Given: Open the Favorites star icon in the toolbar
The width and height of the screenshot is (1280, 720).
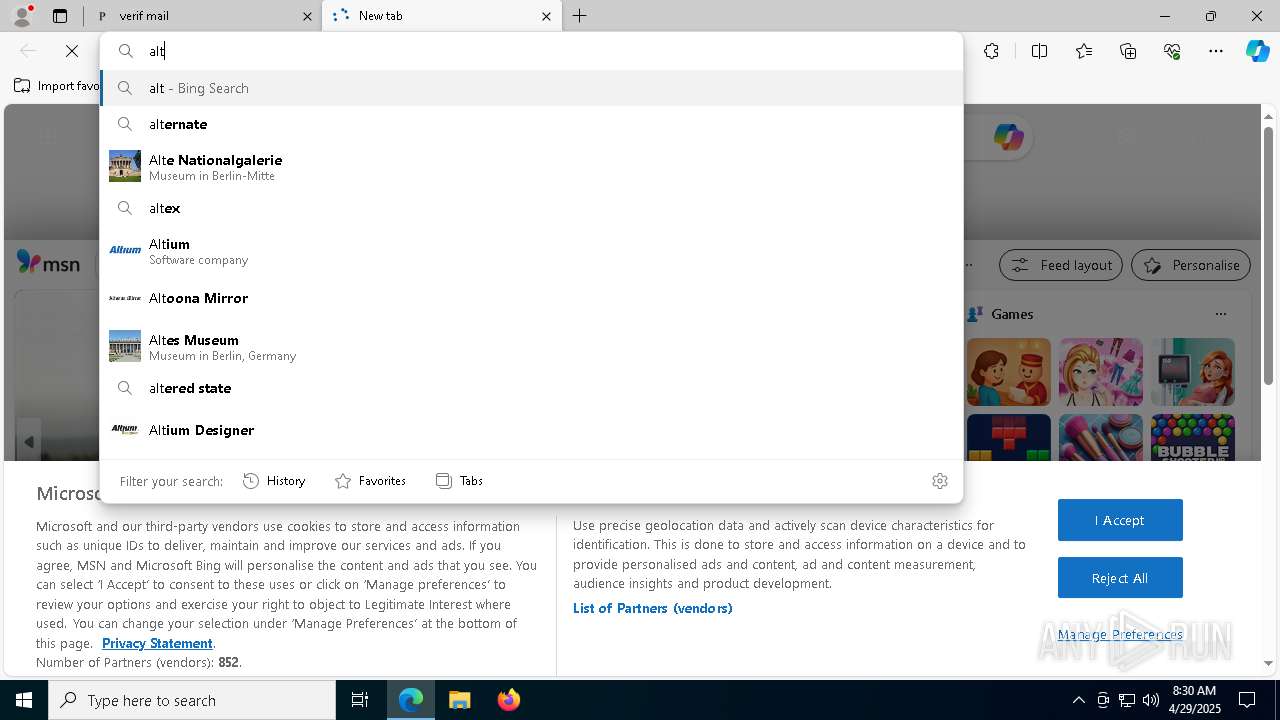Looking at the screenshot, I should tap(1084, 51).
